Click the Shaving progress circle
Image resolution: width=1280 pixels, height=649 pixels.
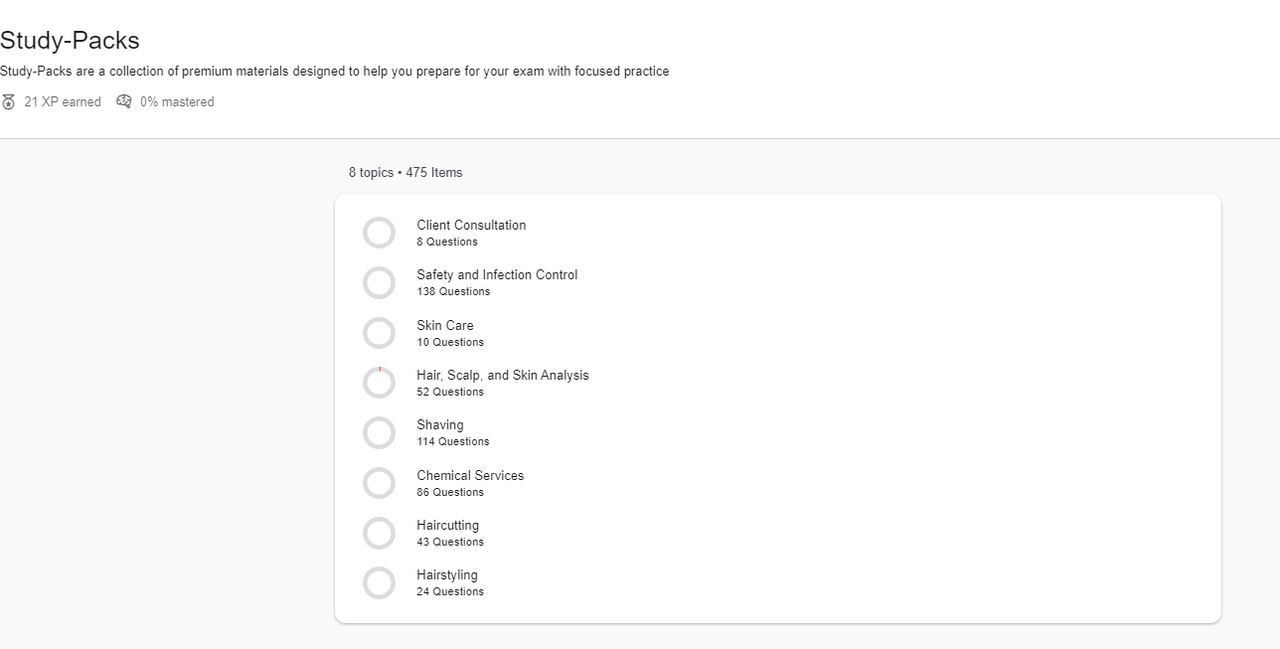click(379, 433)
